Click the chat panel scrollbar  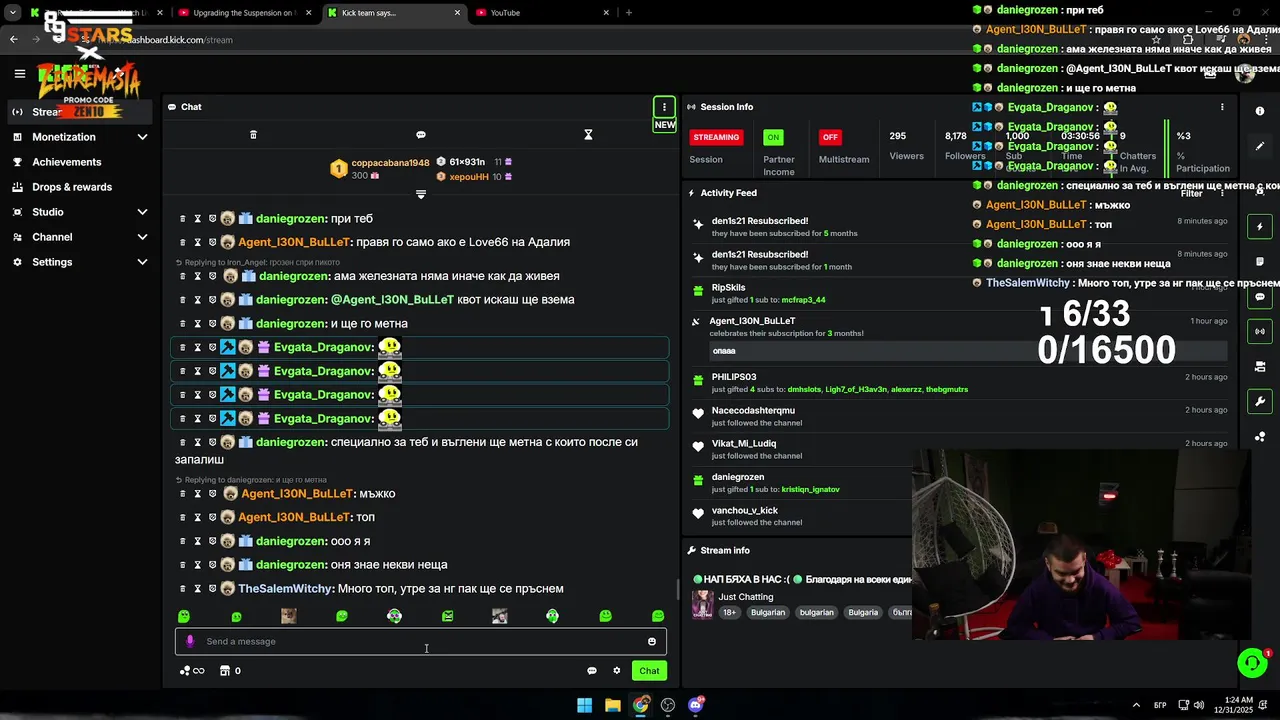pos(677,590)
